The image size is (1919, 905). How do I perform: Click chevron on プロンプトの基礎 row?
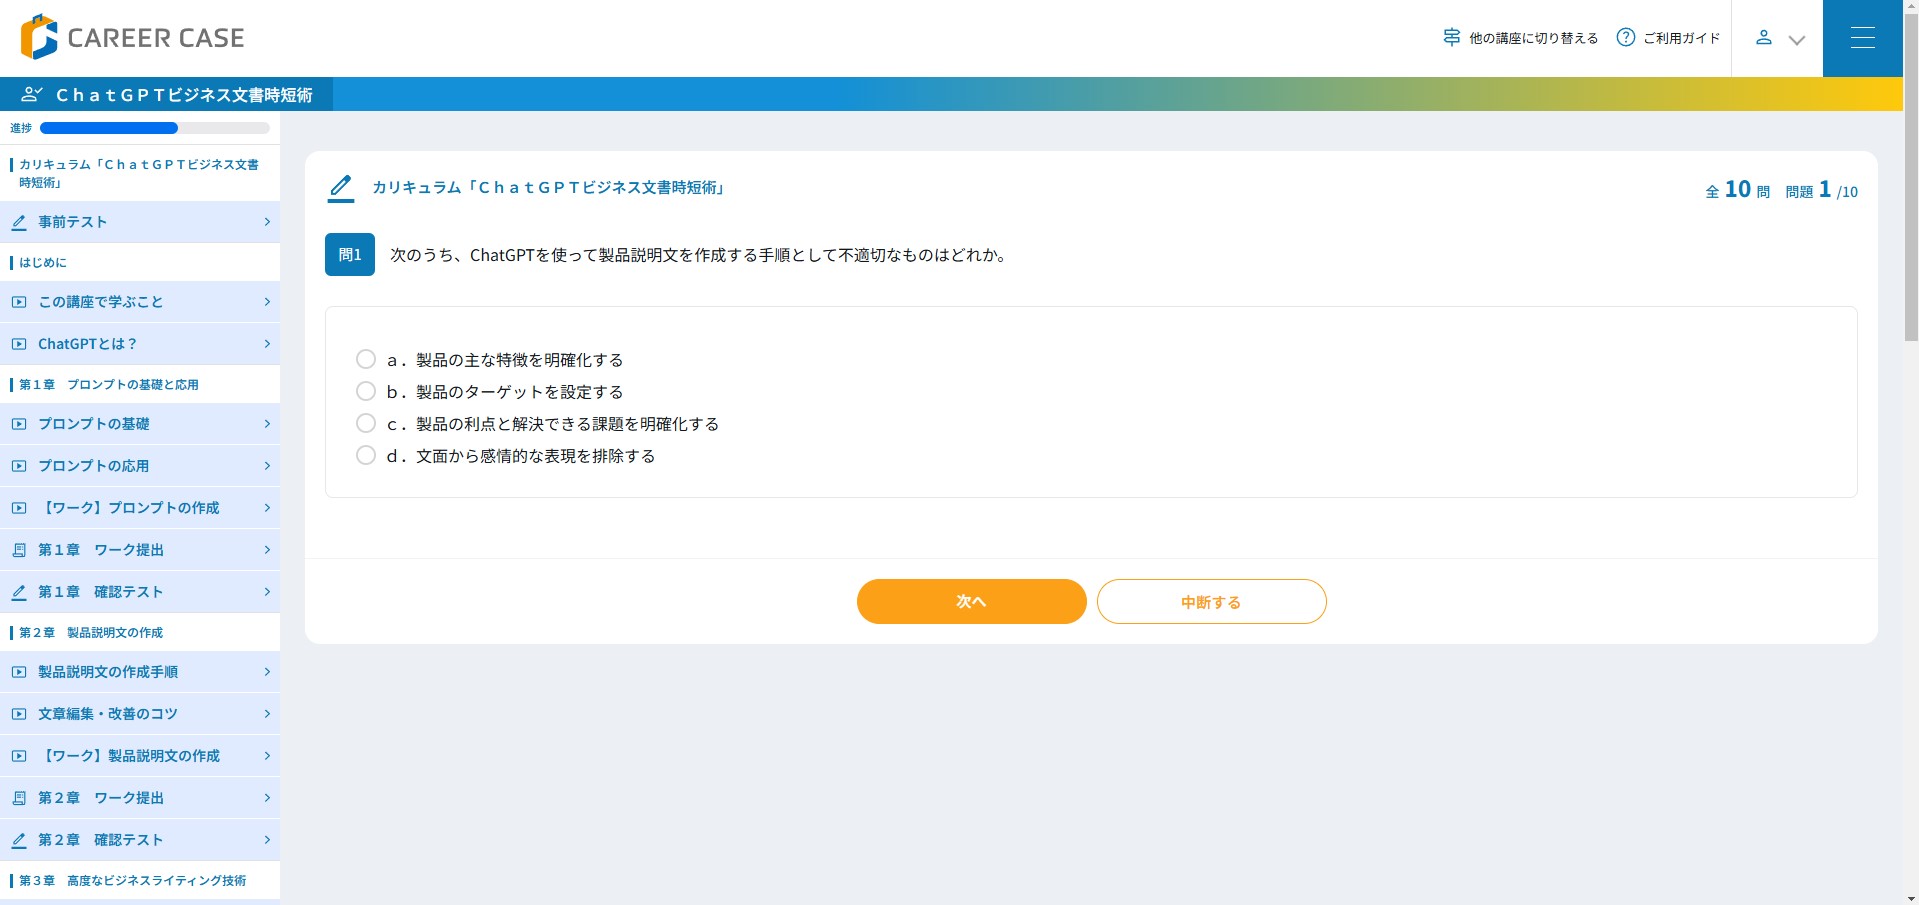click(267, 424)
